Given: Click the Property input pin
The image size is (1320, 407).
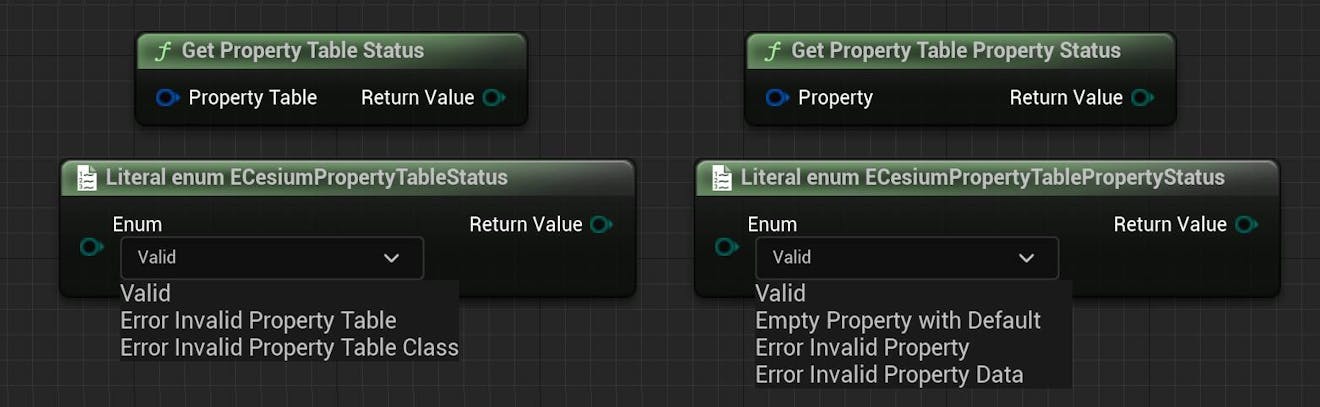Looking at the screenshot, I should tap(777, 98).
